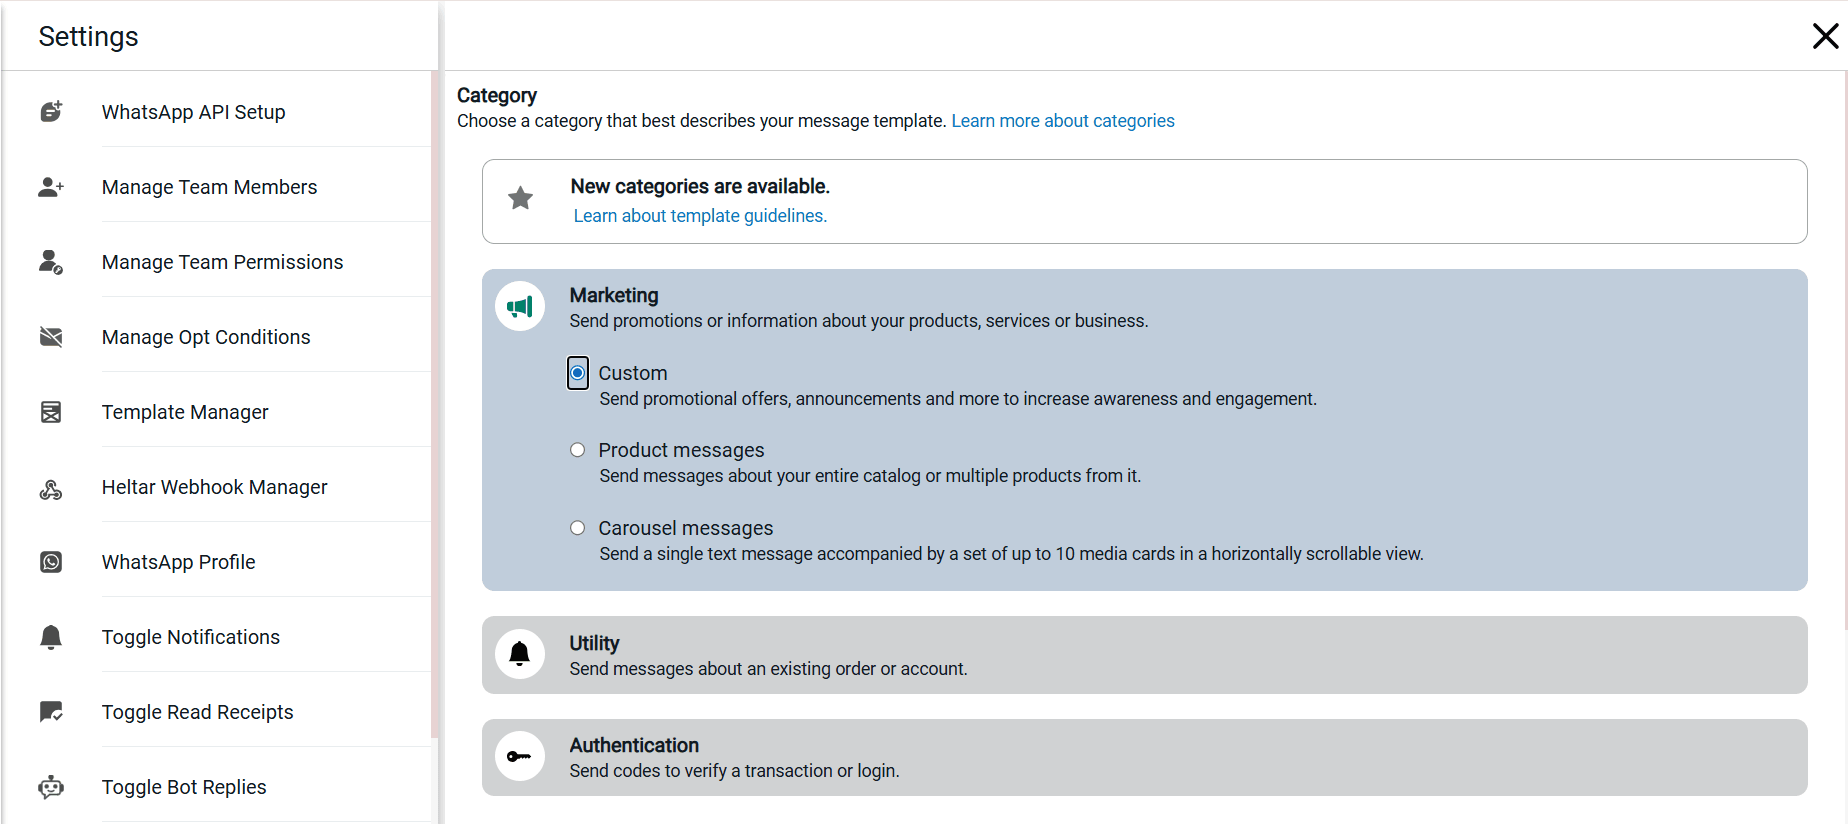
Task: Expand the Utility category panel
Action: point(1144,655)
